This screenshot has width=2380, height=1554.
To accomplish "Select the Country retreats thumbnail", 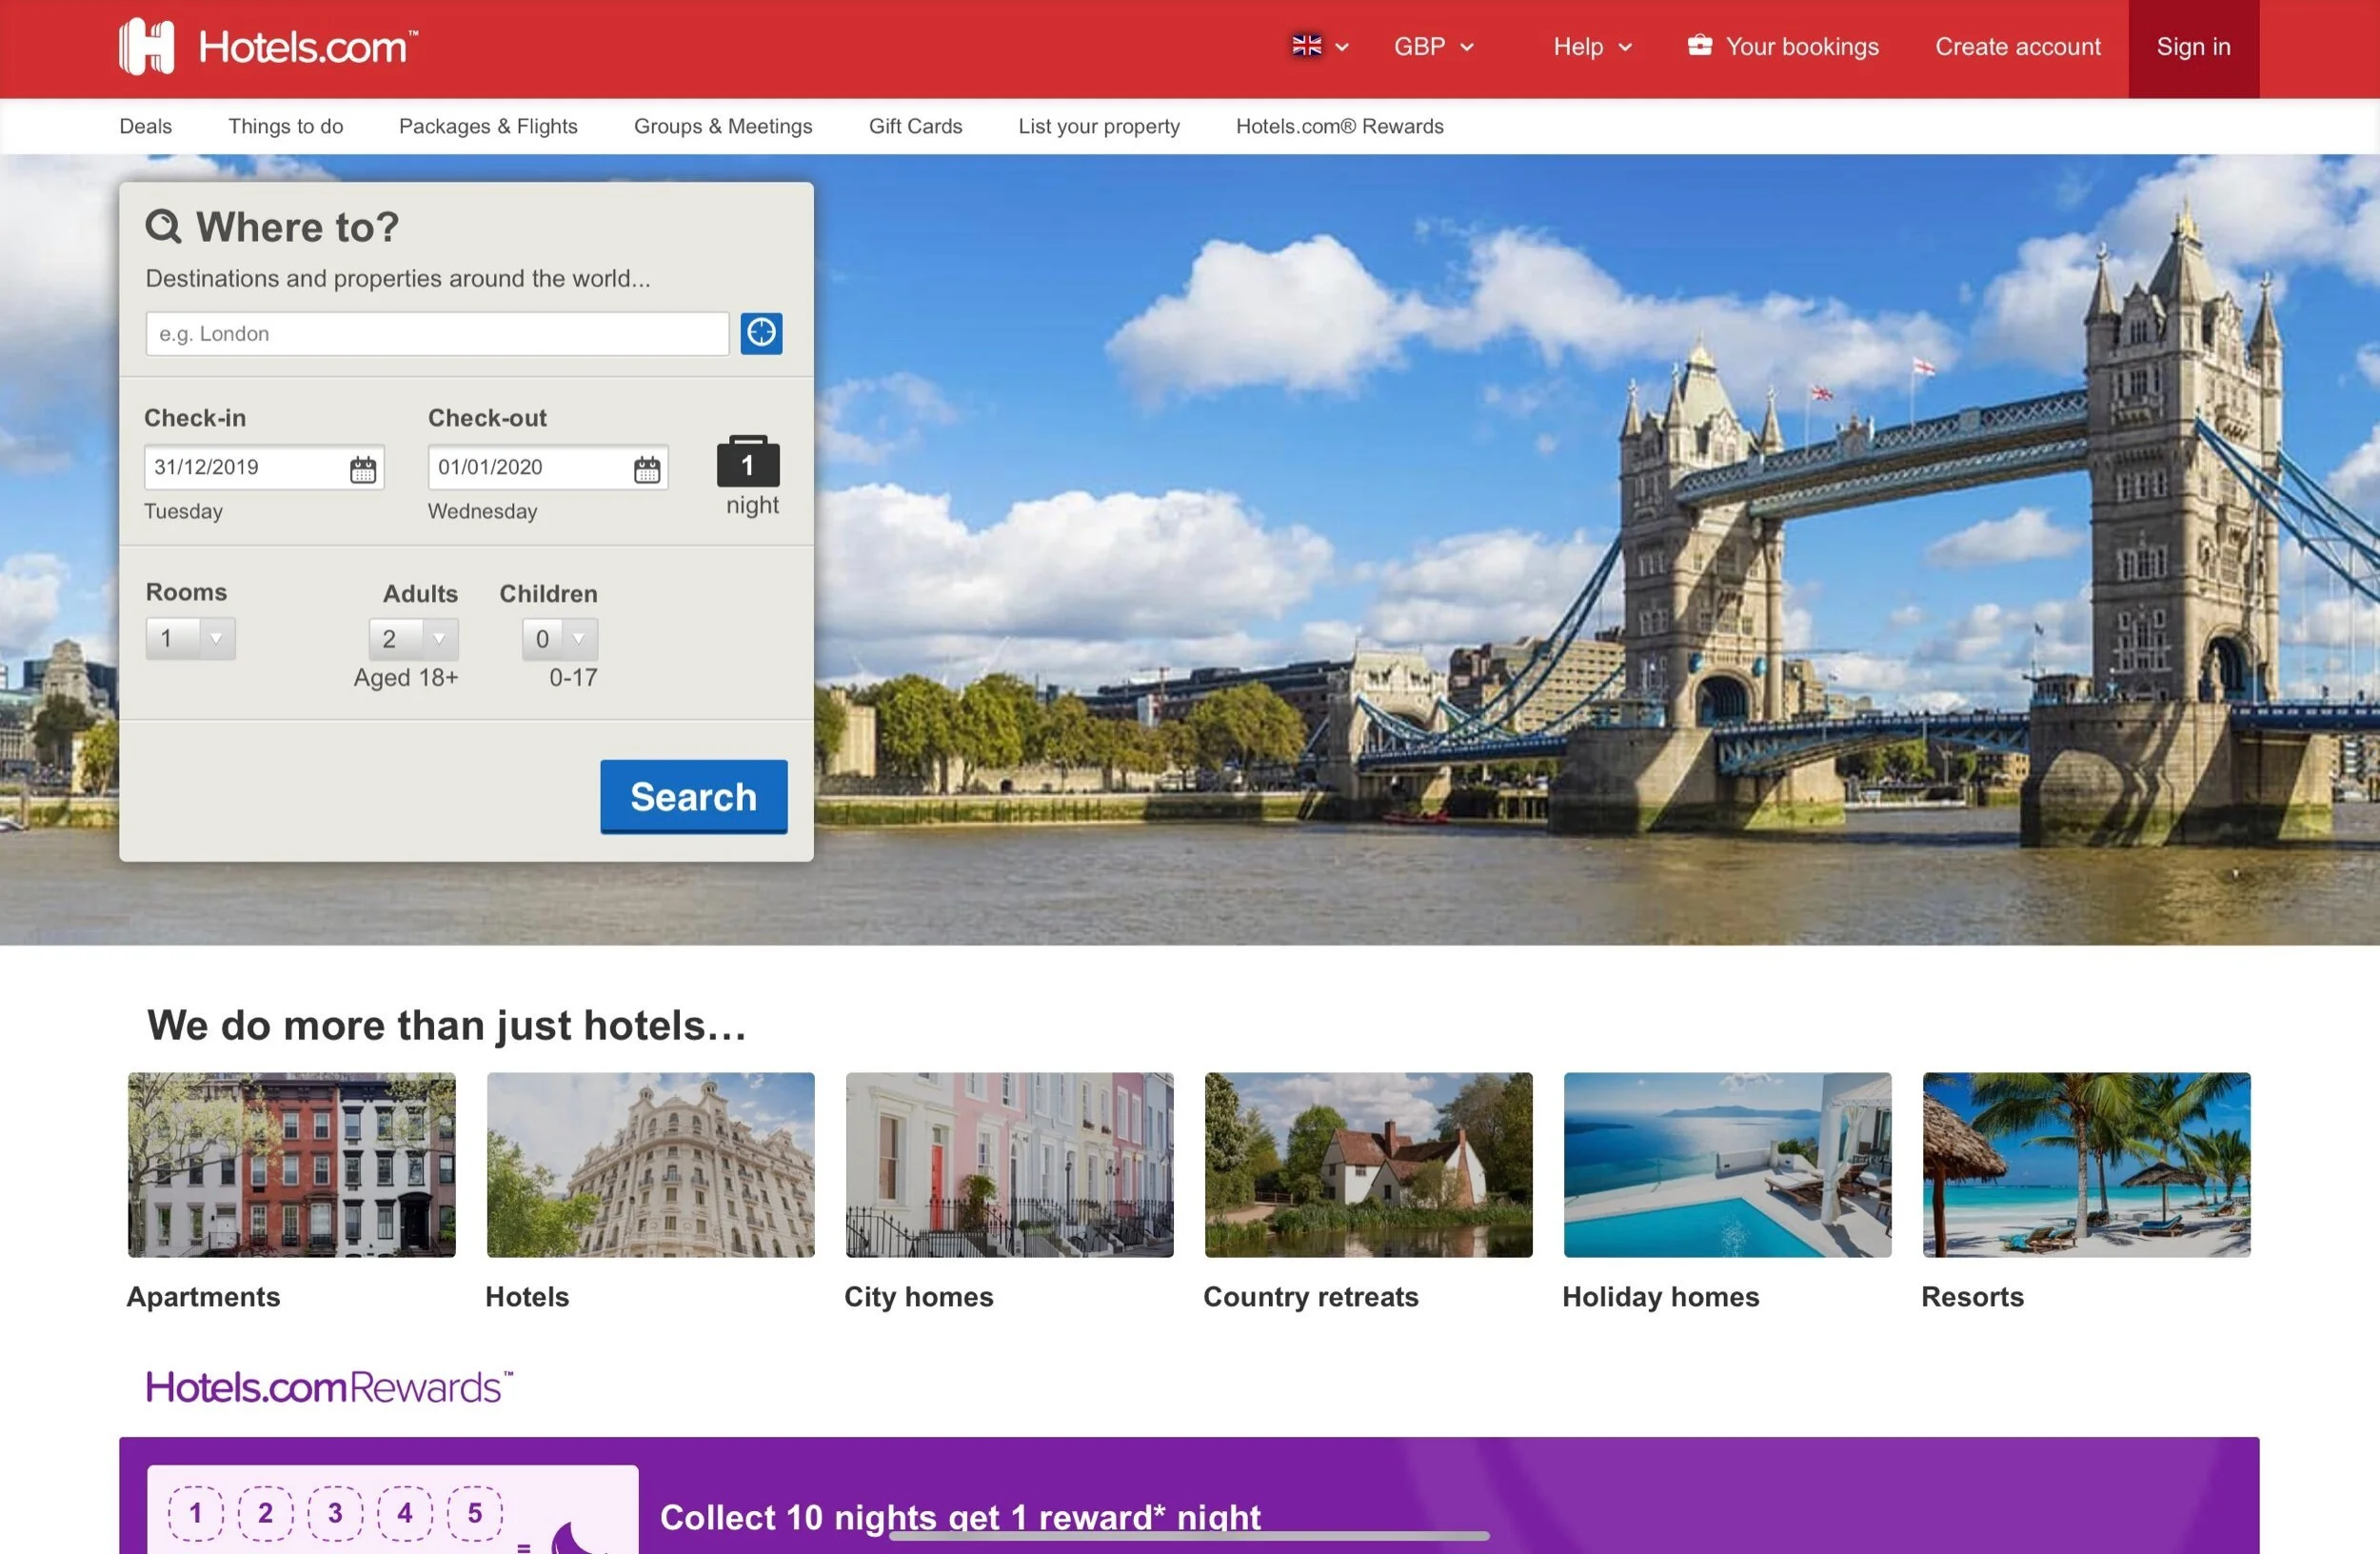I will (x=1368, y=1164).
